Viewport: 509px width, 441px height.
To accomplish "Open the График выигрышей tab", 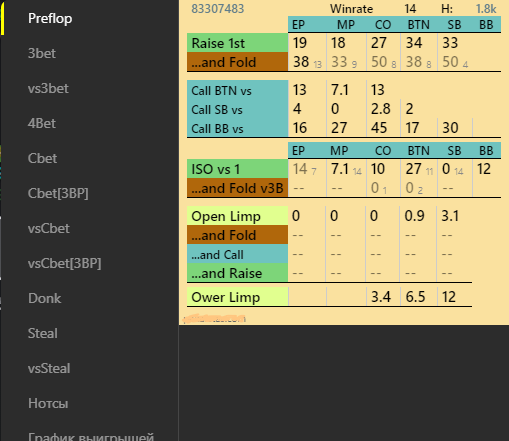I will (x=91, y=436).
